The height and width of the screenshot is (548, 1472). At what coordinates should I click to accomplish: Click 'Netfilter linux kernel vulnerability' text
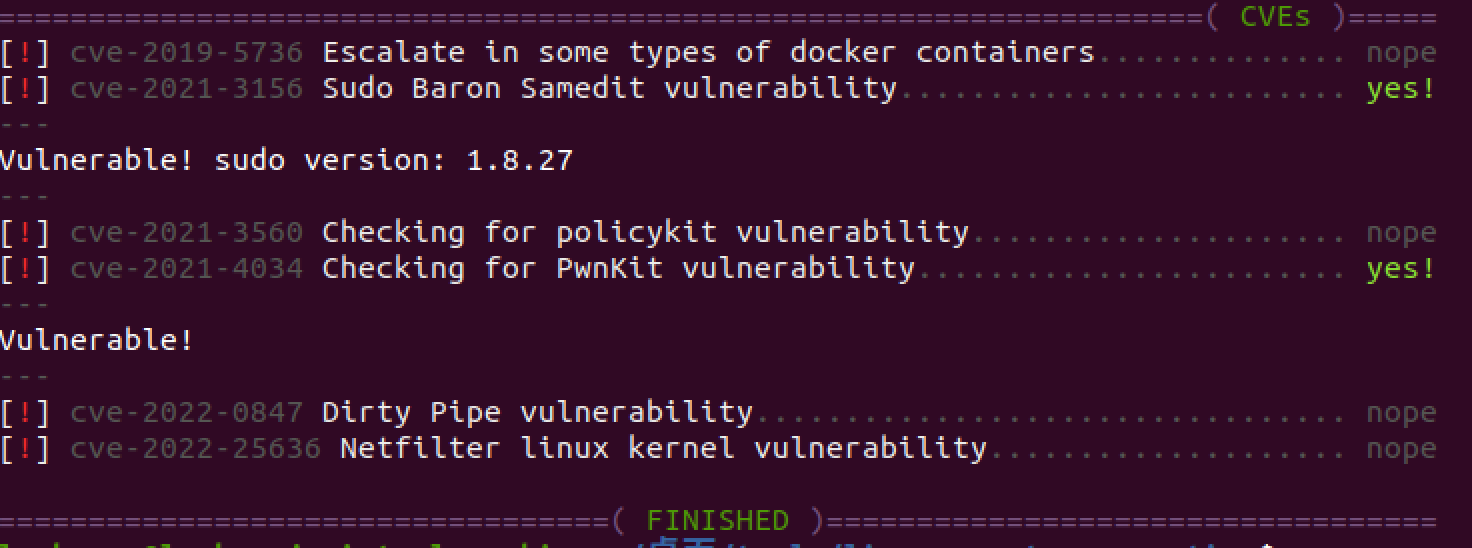pos(663,448)
